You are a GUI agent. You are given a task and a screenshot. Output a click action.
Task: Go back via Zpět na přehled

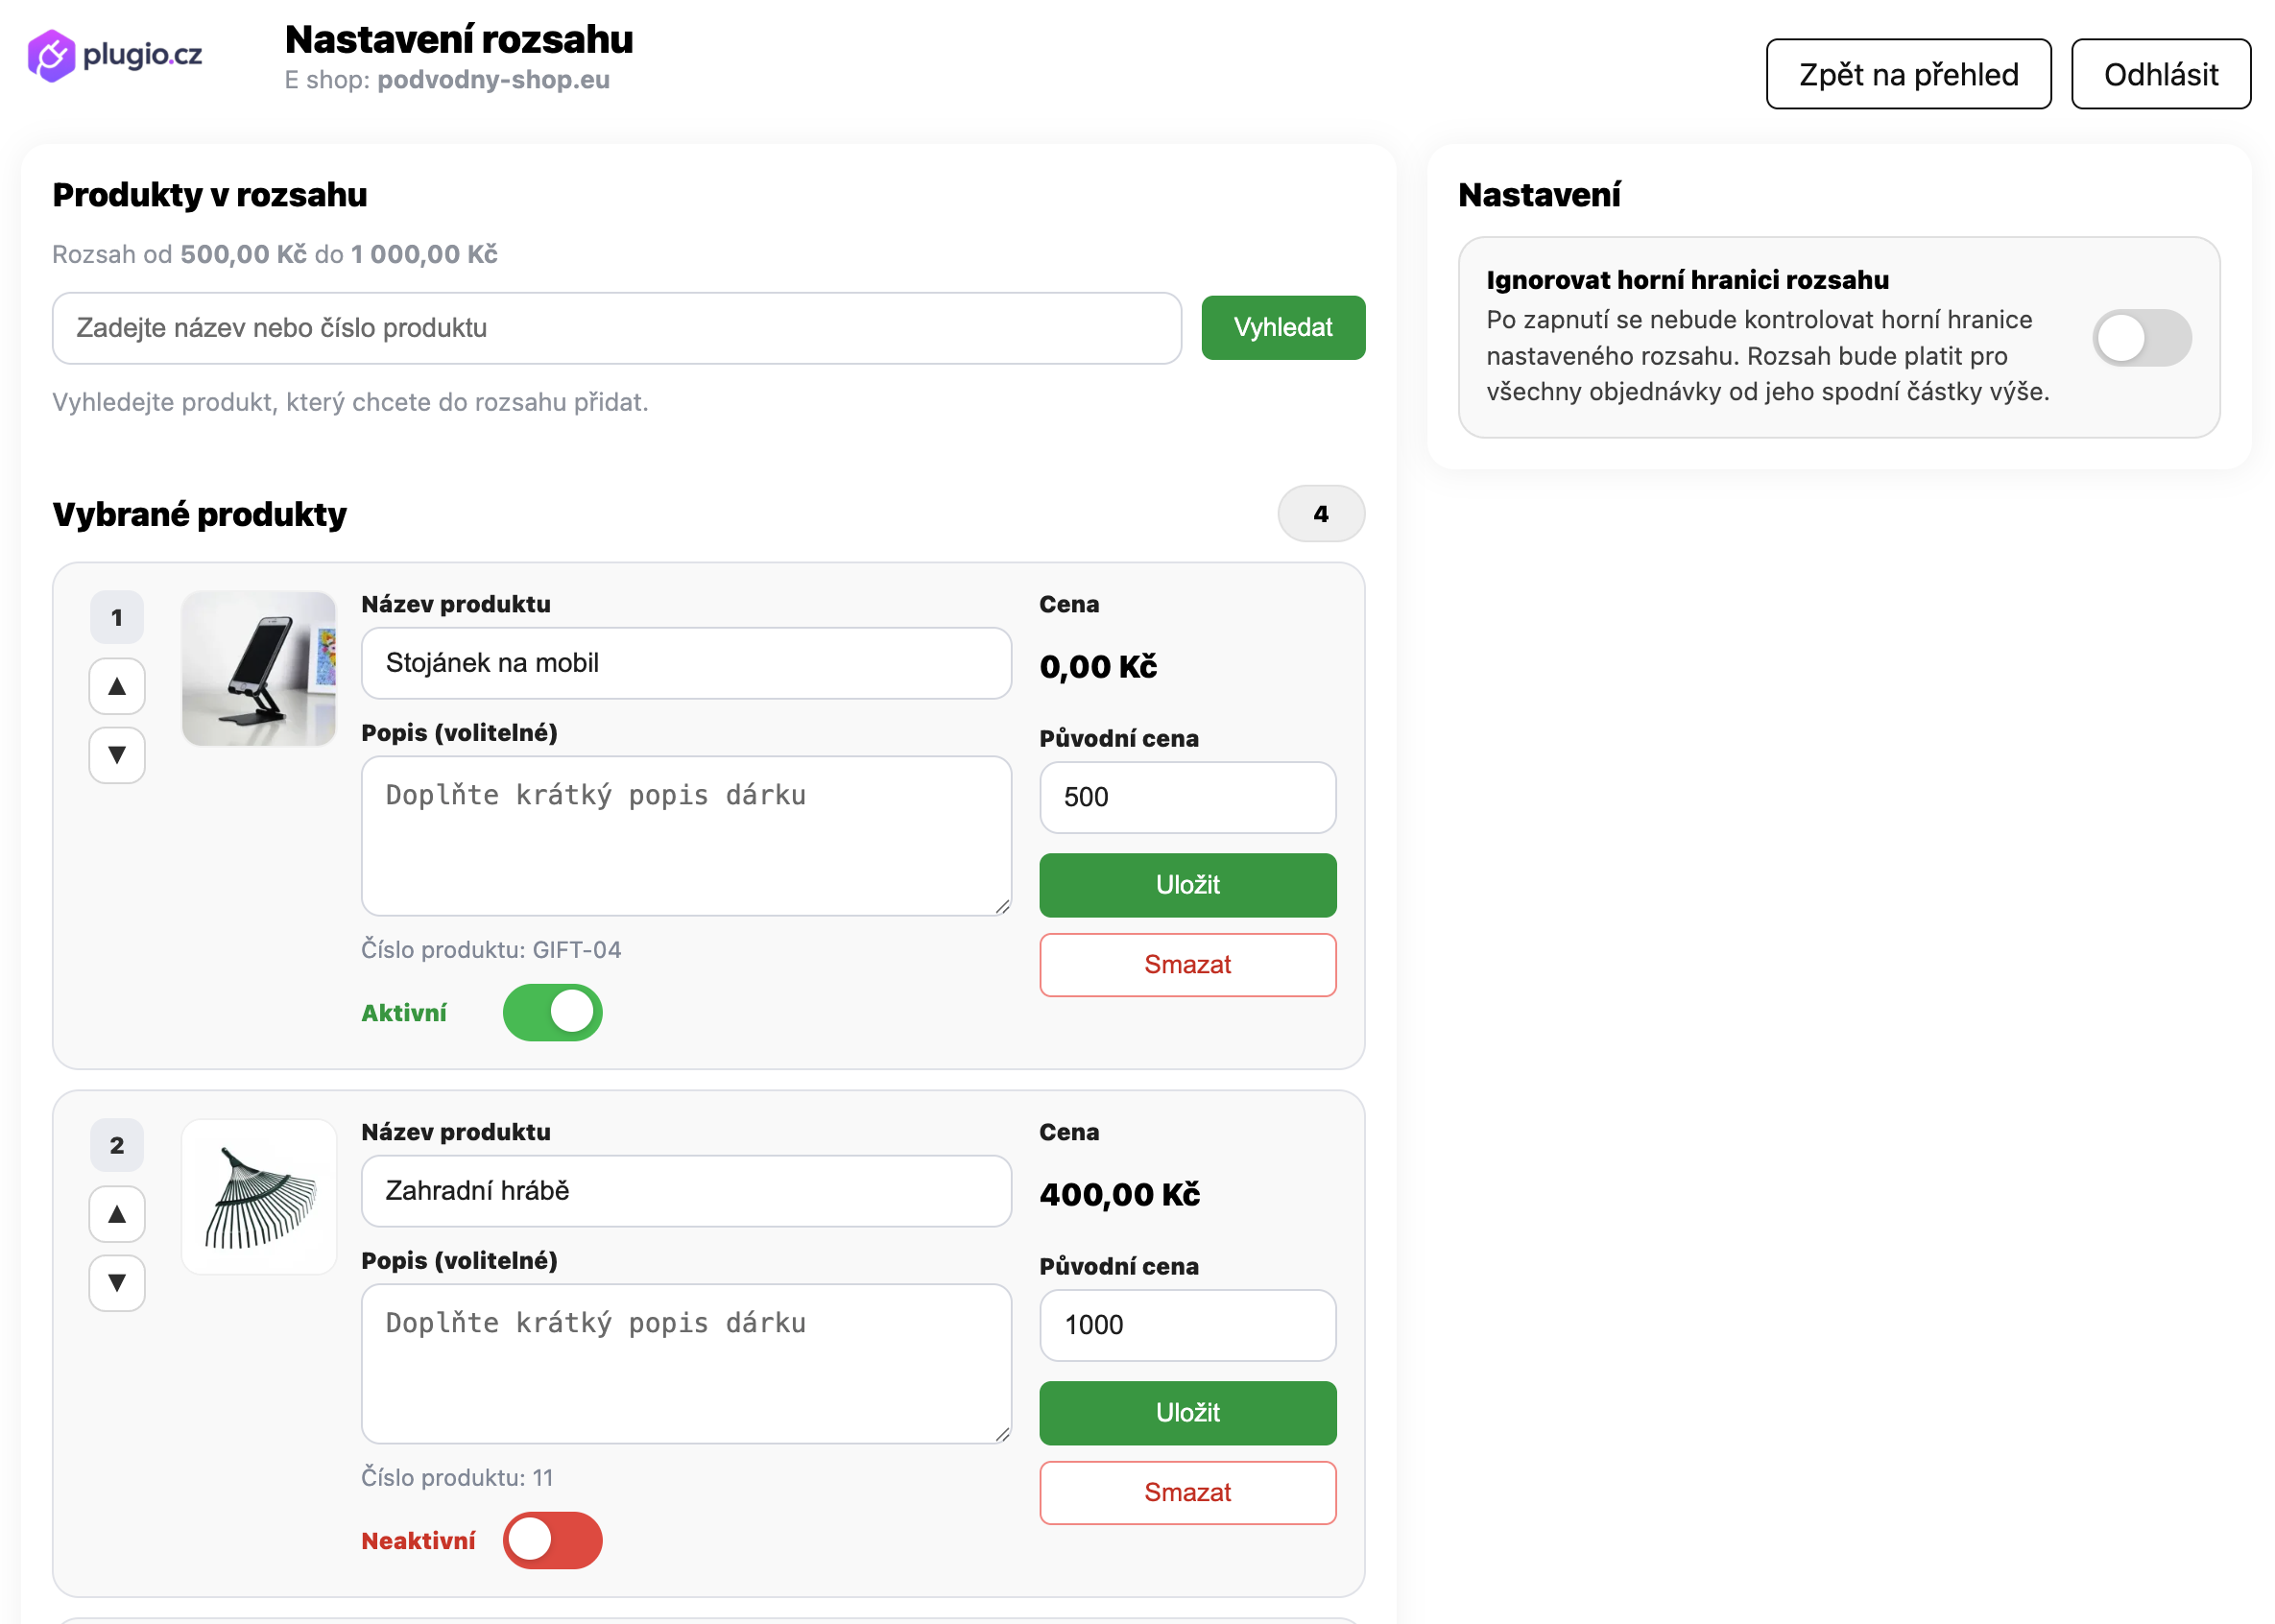(x=1908, y=74)
